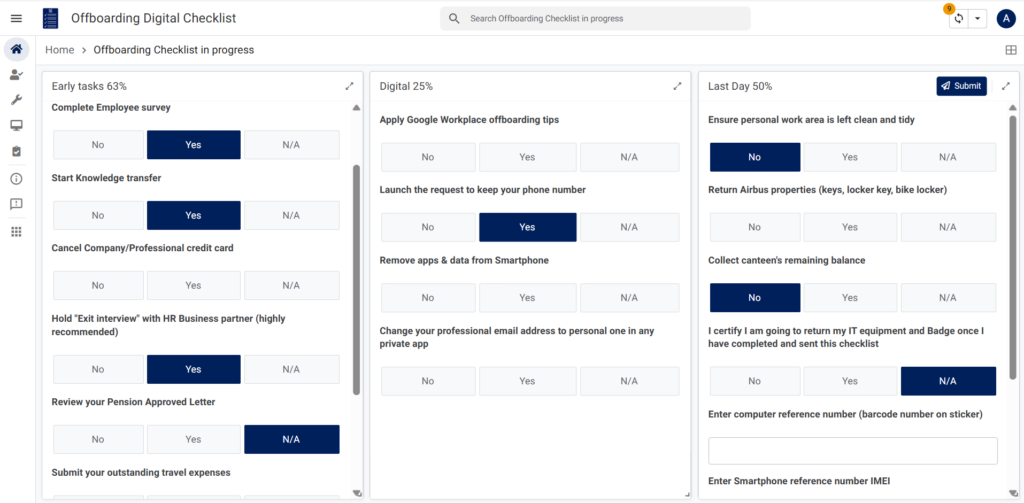Select Yes for Return Airbus properties
The width and height of the screenshot is (1024, 503).
click(850, 227)
